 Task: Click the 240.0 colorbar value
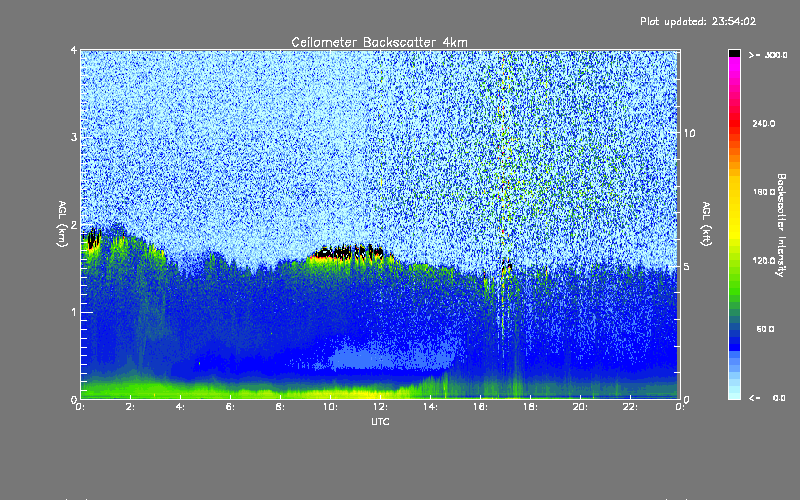(x=764, y=124)
